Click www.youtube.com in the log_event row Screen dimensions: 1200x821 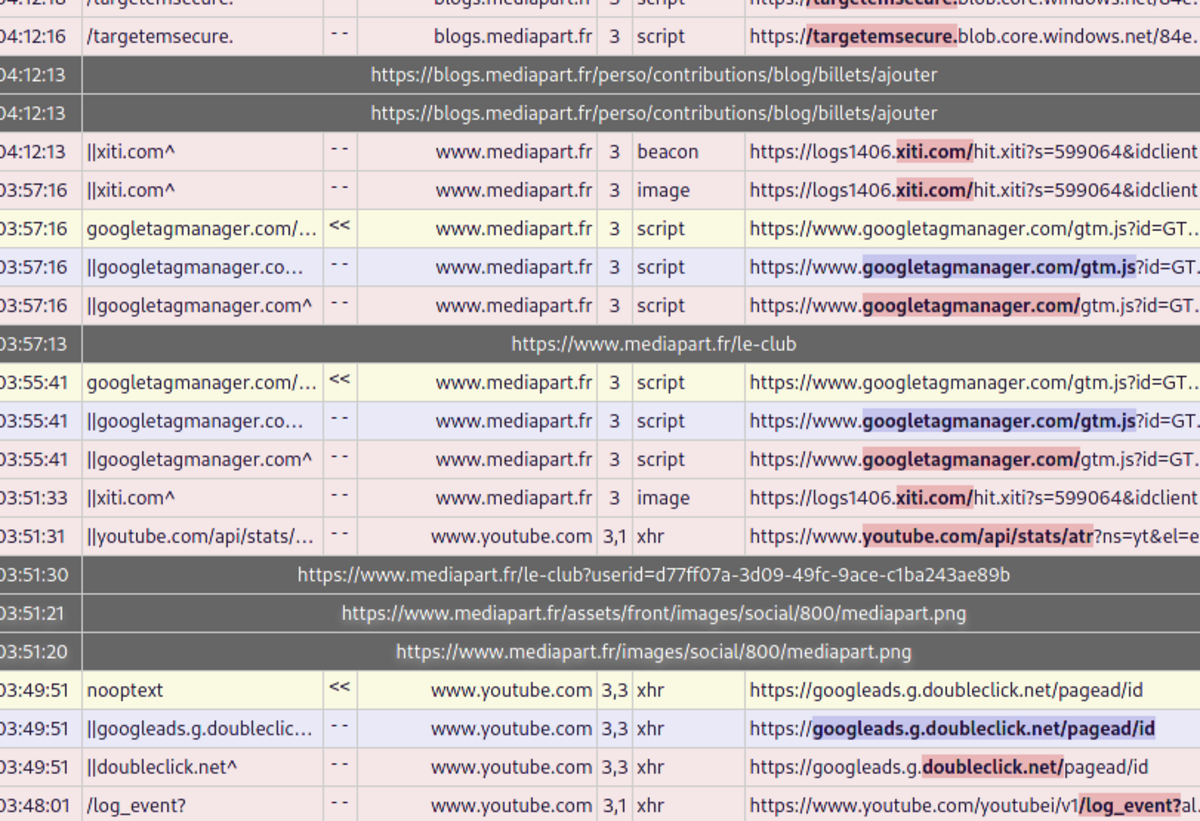[511, 805]
